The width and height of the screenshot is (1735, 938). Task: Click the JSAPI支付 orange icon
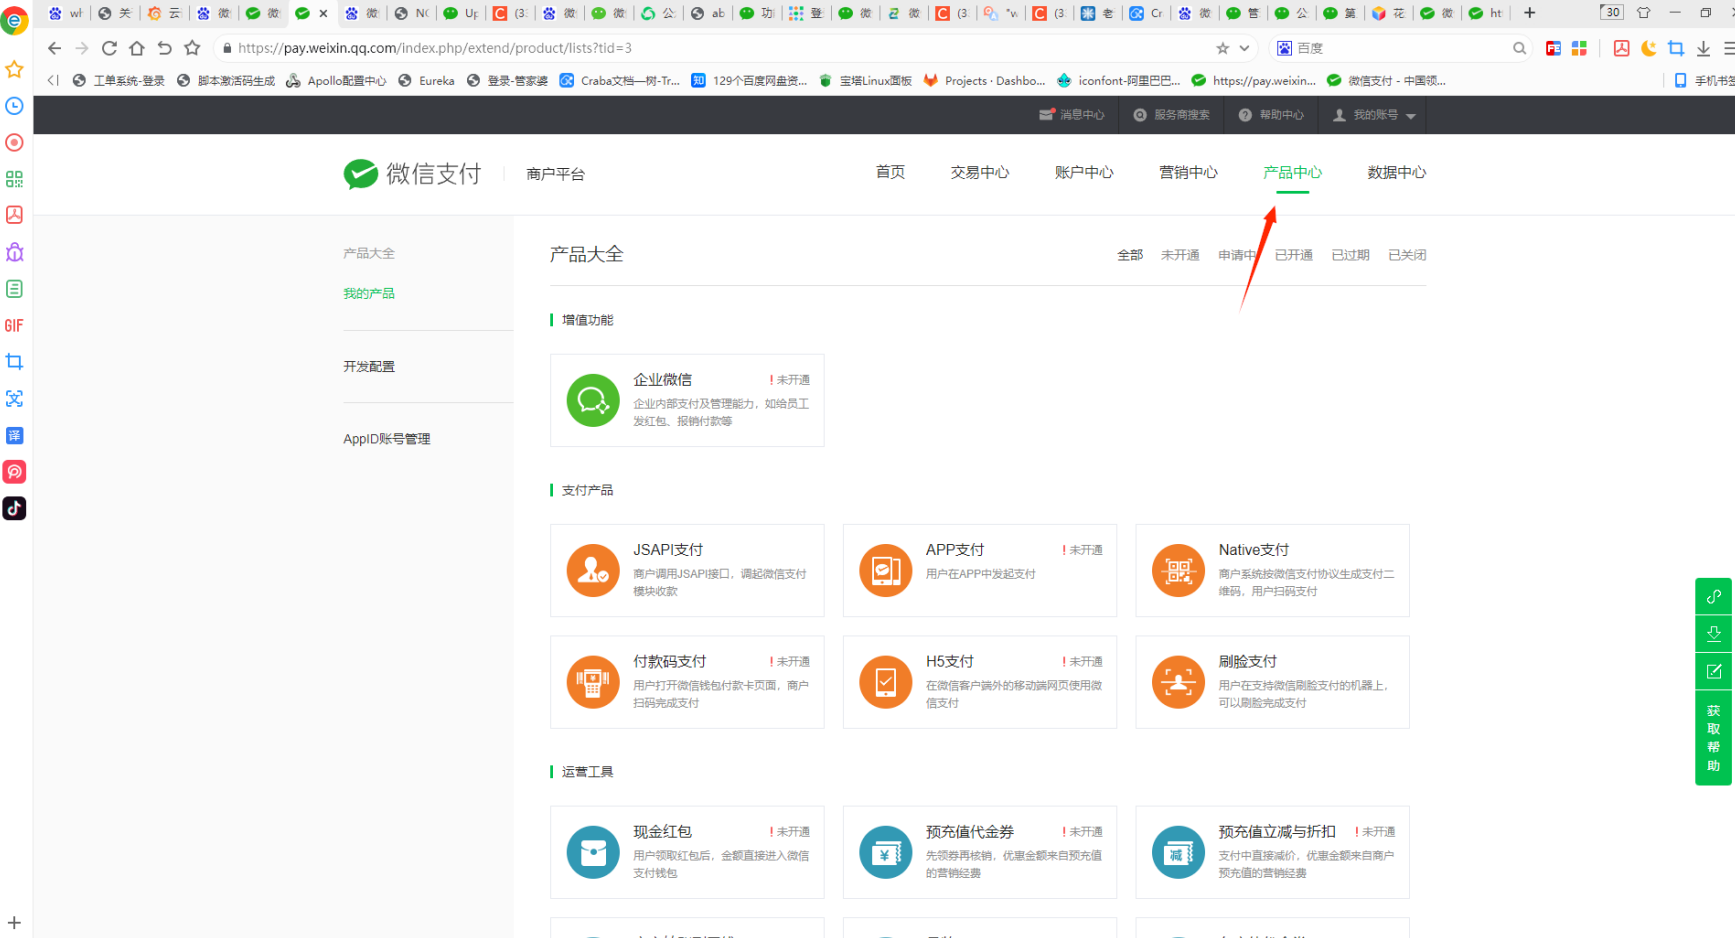click(x=593, y=570)
